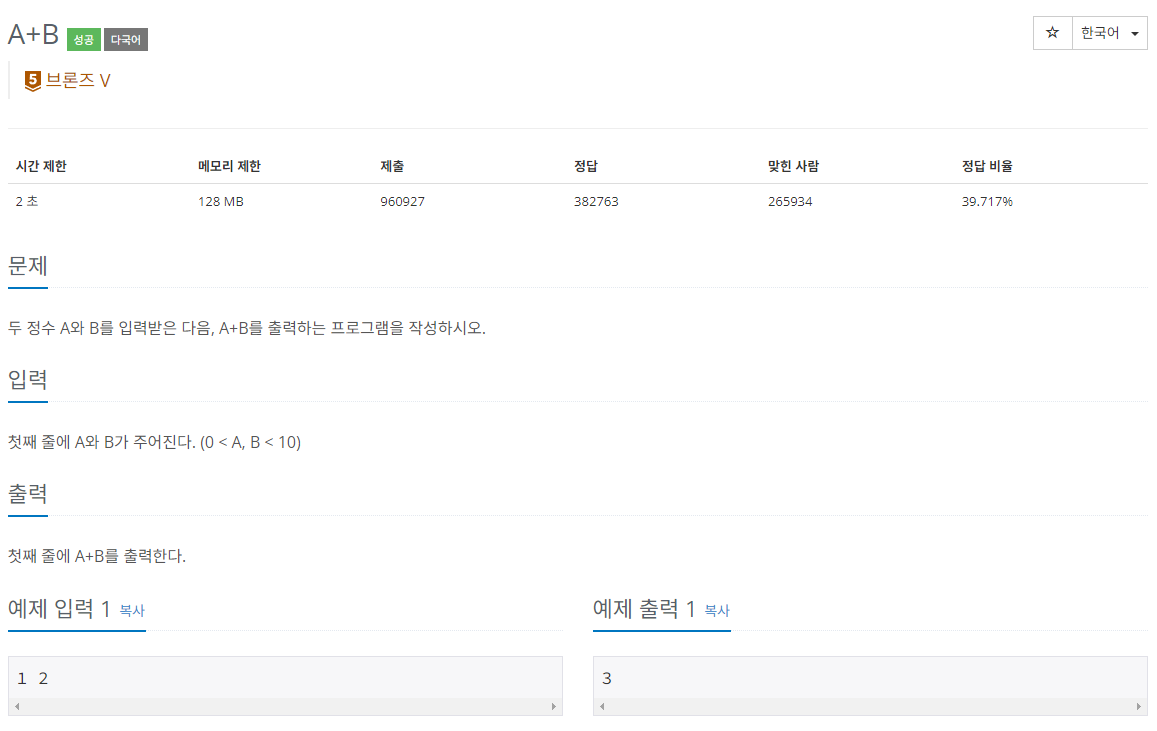Open the 입력 section heading link
The image size is (1157, 731).
coord(27,380)
